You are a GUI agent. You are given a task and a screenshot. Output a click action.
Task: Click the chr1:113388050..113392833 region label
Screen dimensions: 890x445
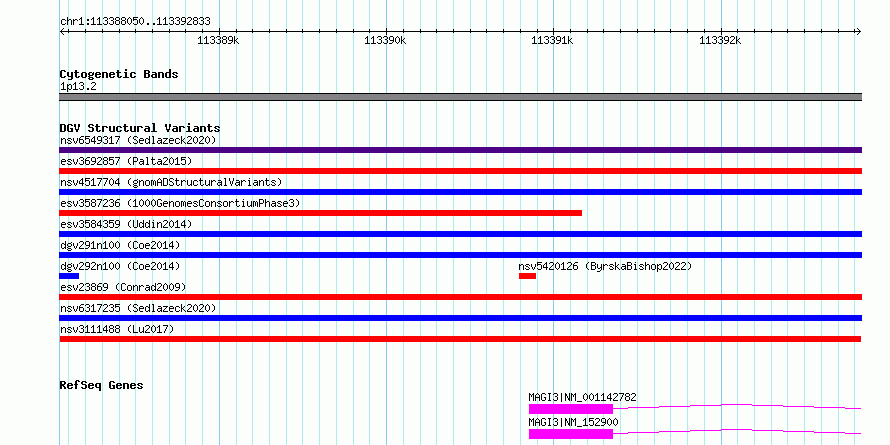click(x=135, y=22)
